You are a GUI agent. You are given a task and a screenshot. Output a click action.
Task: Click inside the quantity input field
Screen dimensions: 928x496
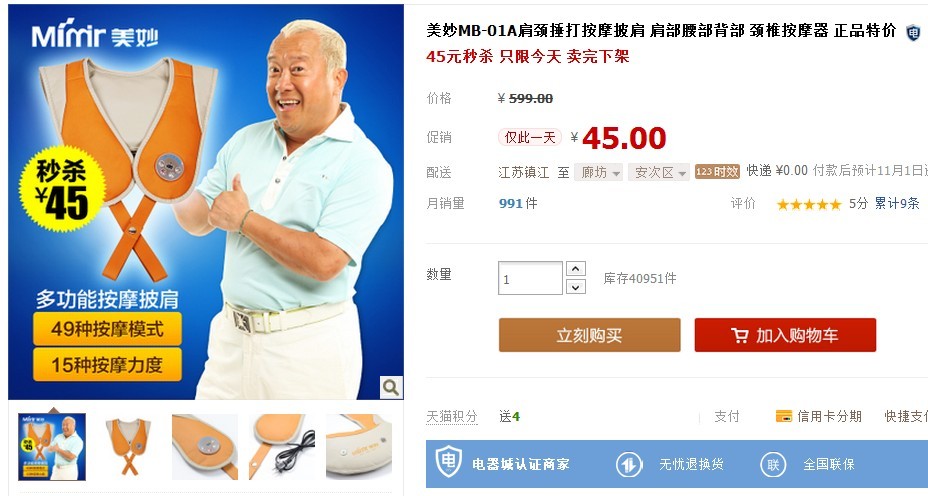pyautogui.click(x=530, y=278)
